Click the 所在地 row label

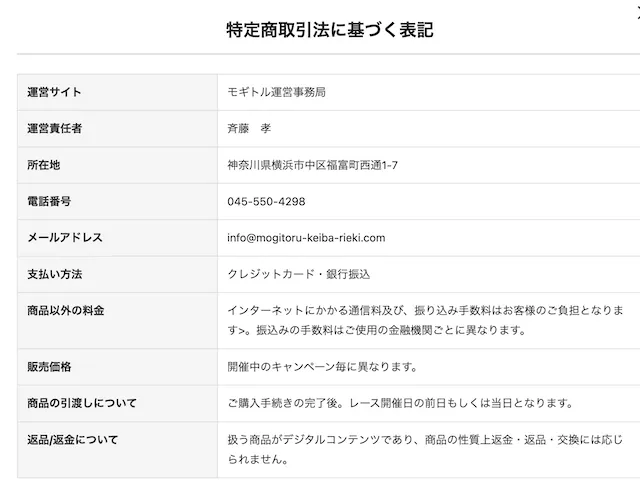44,165
